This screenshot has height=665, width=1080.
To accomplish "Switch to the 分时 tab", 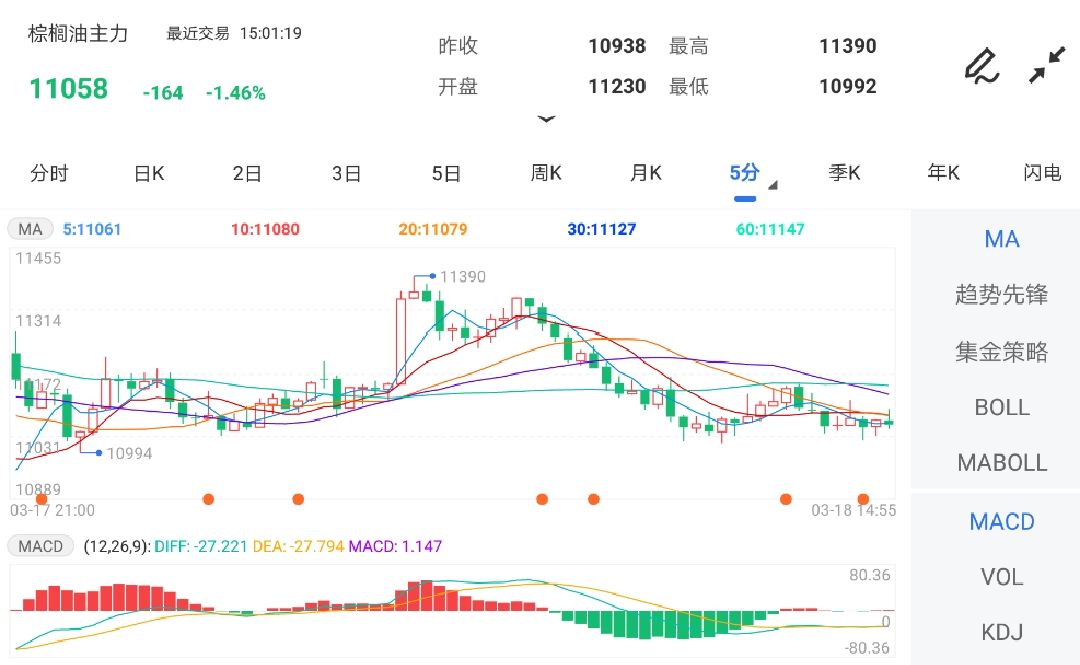I will coord(49,173).
